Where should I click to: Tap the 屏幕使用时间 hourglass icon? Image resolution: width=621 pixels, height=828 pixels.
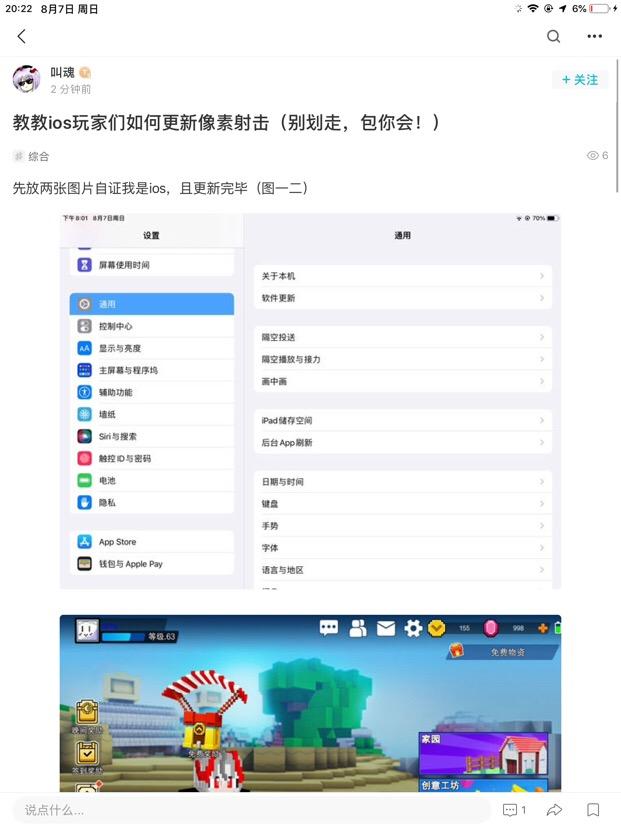click(x=84, y=265)
